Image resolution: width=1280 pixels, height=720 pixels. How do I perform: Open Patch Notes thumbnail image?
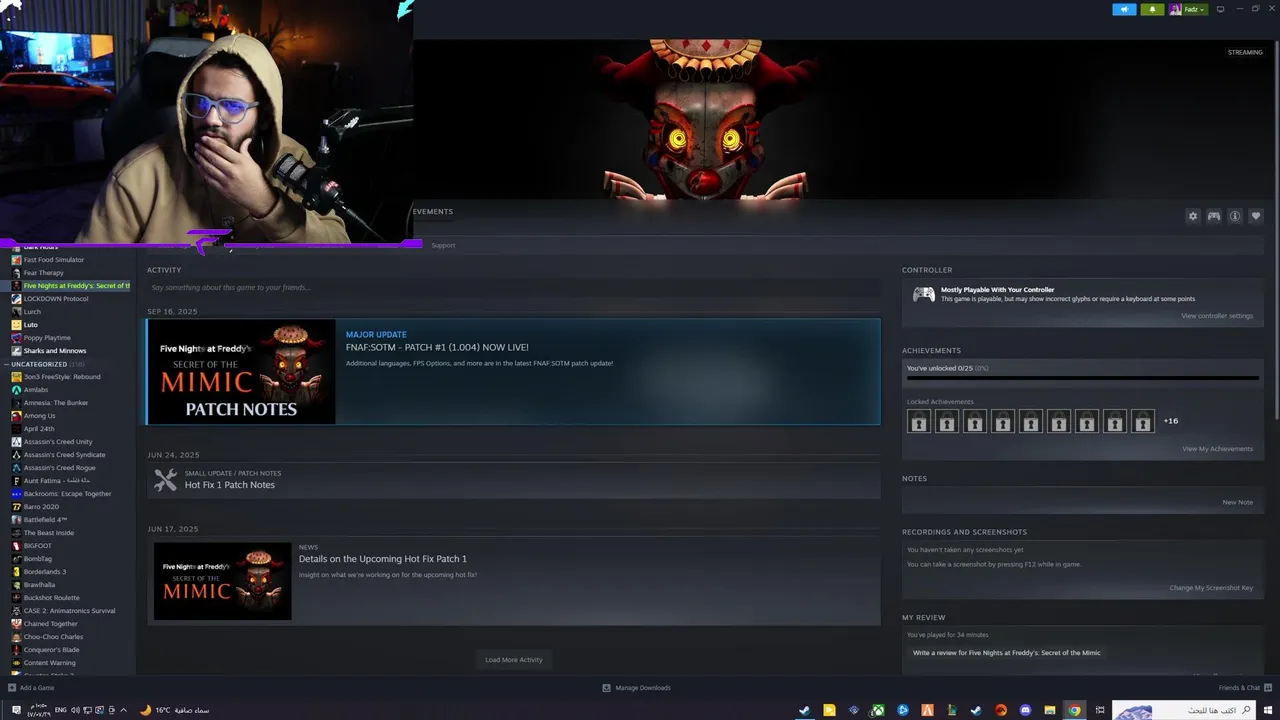(241, 372)
